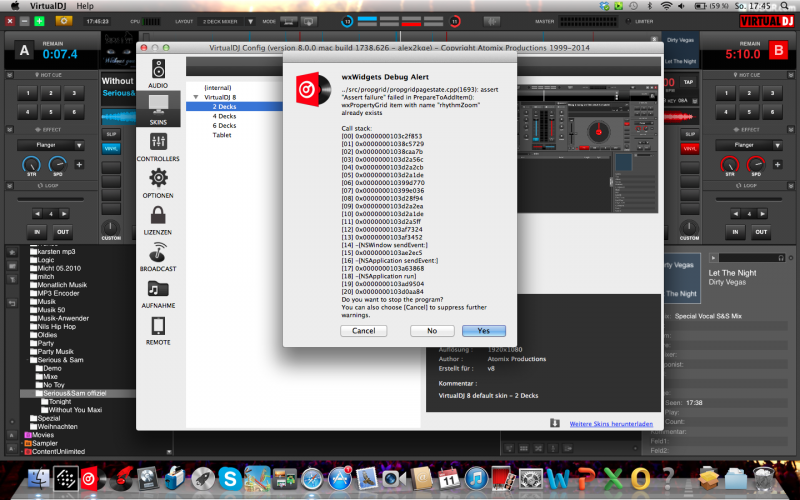Open Skype from the Dock
800x500 pixels.
tap(230, 479)
